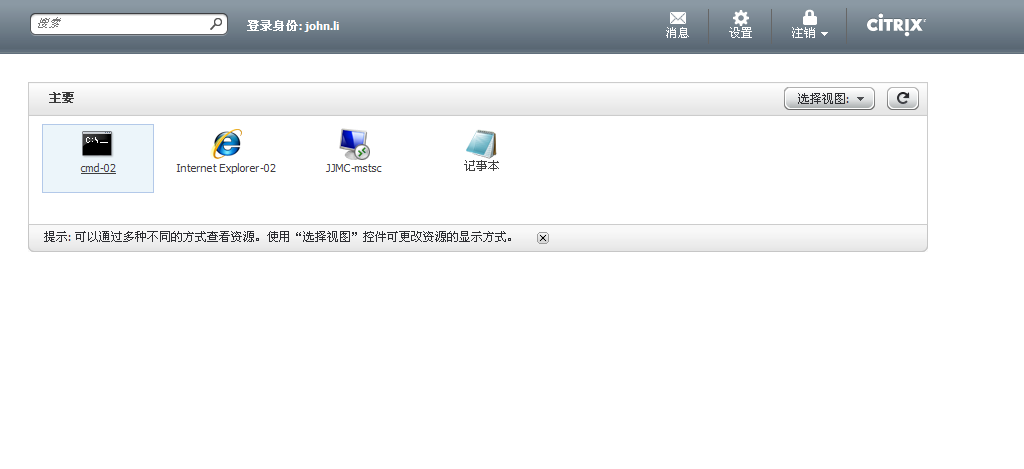Expand the 选择视图 dropdown

(x=829, y=99)
